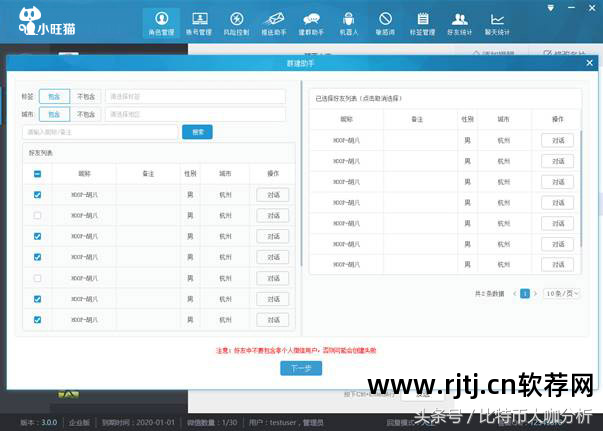This screenshot has width=603, height=431.
Task: Click the selected friends list vertical scrollbar
Action: 581,188
